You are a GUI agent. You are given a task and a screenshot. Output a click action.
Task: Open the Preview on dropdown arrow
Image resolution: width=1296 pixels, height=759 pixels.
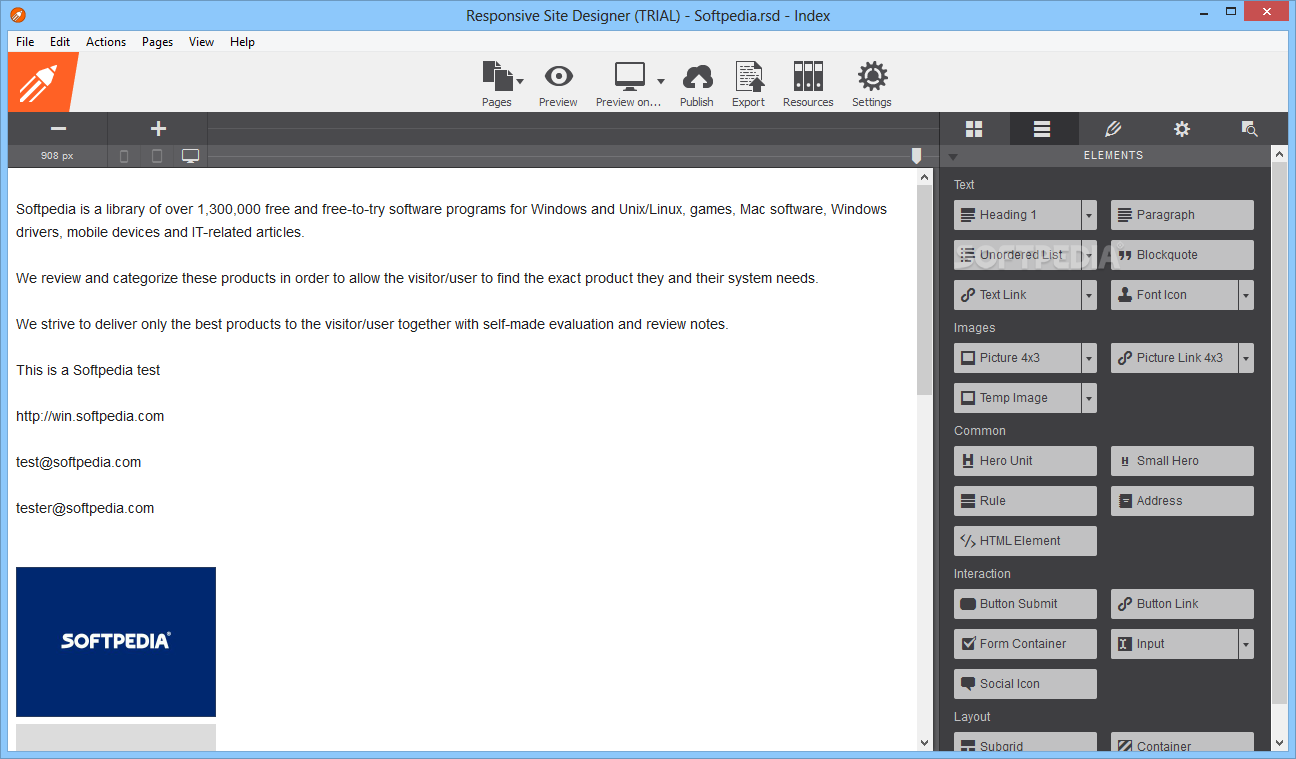pos(661,80)
